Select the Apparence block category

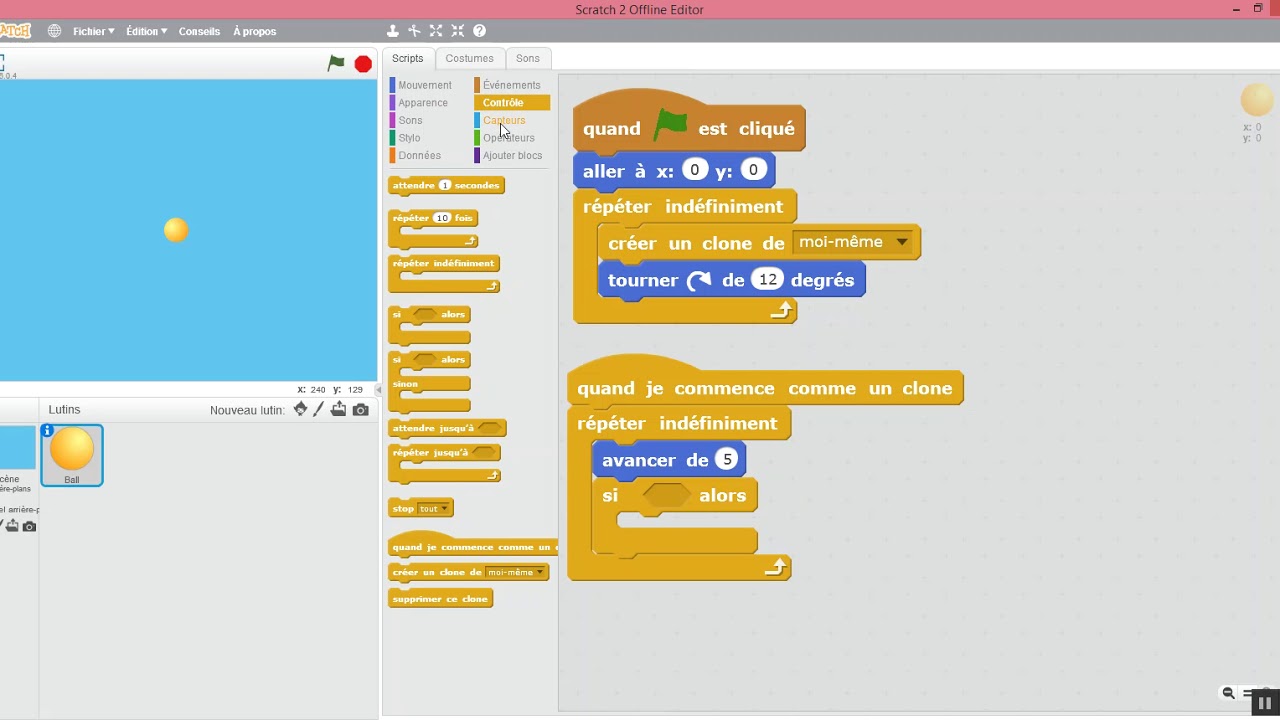coord(423,103)
